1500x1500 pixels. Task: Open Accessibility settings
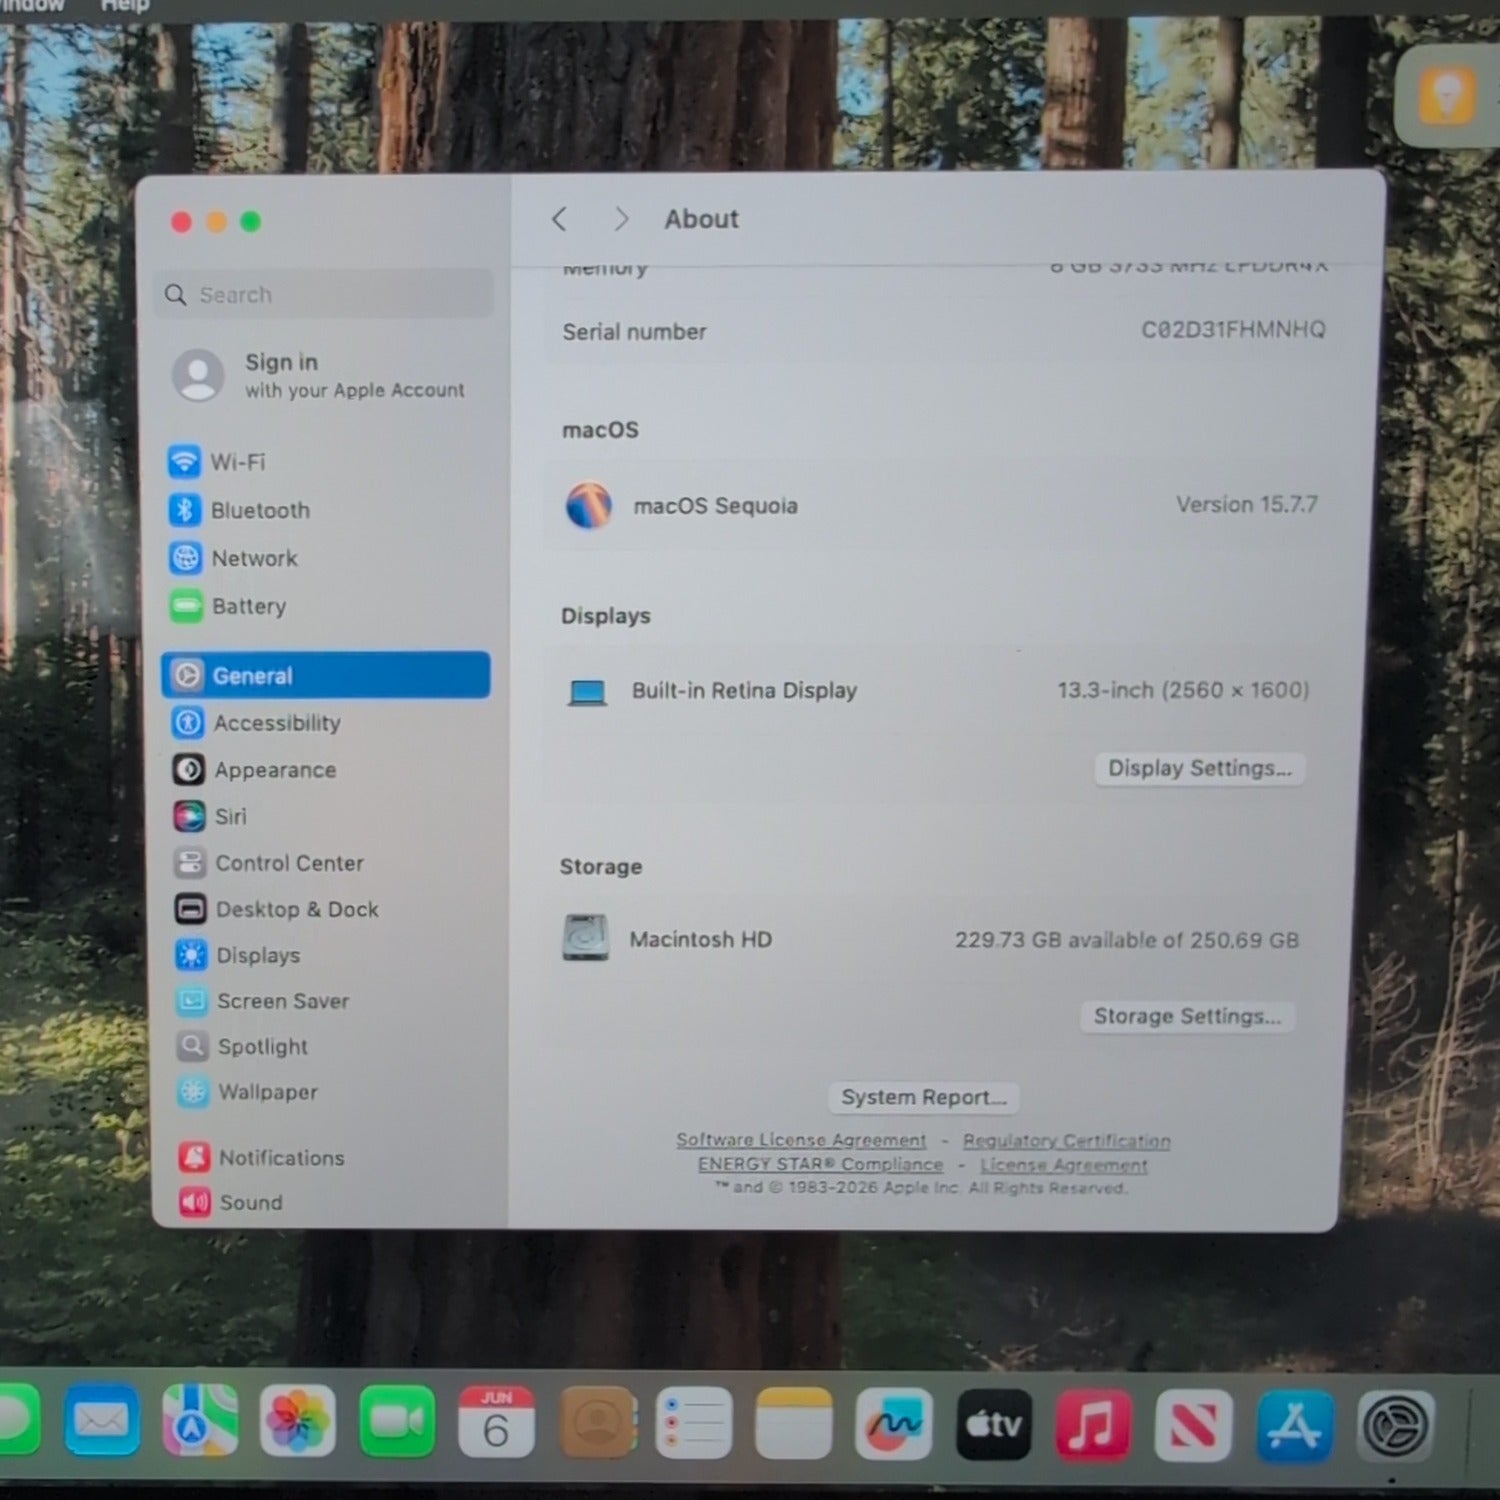pyautogui.click(x=256, y=722)
